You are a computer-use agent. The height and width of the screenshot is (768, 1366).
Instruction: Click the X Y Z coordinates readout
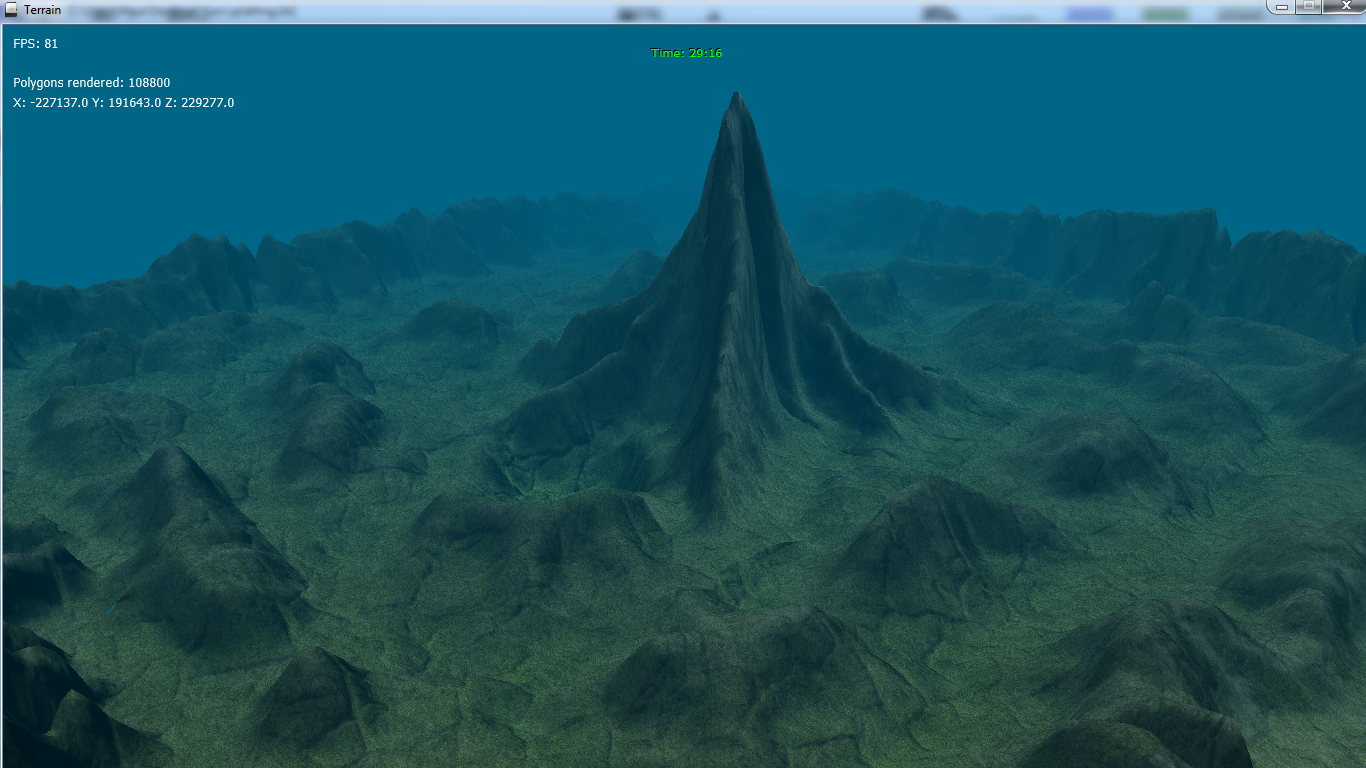pyautogui.click(x=123, y=103)
